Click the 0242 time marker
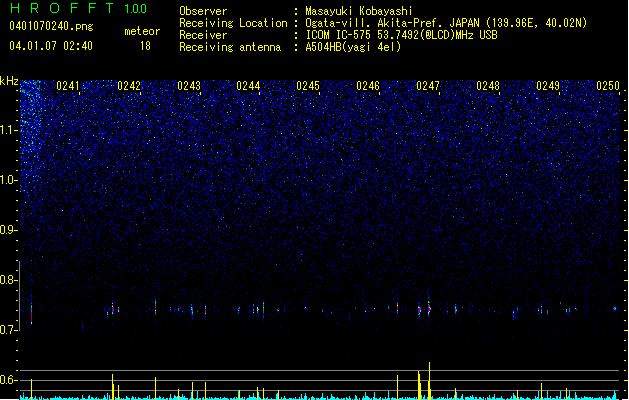Viewport: 629px width, 400px height. (x=129, y=86)
